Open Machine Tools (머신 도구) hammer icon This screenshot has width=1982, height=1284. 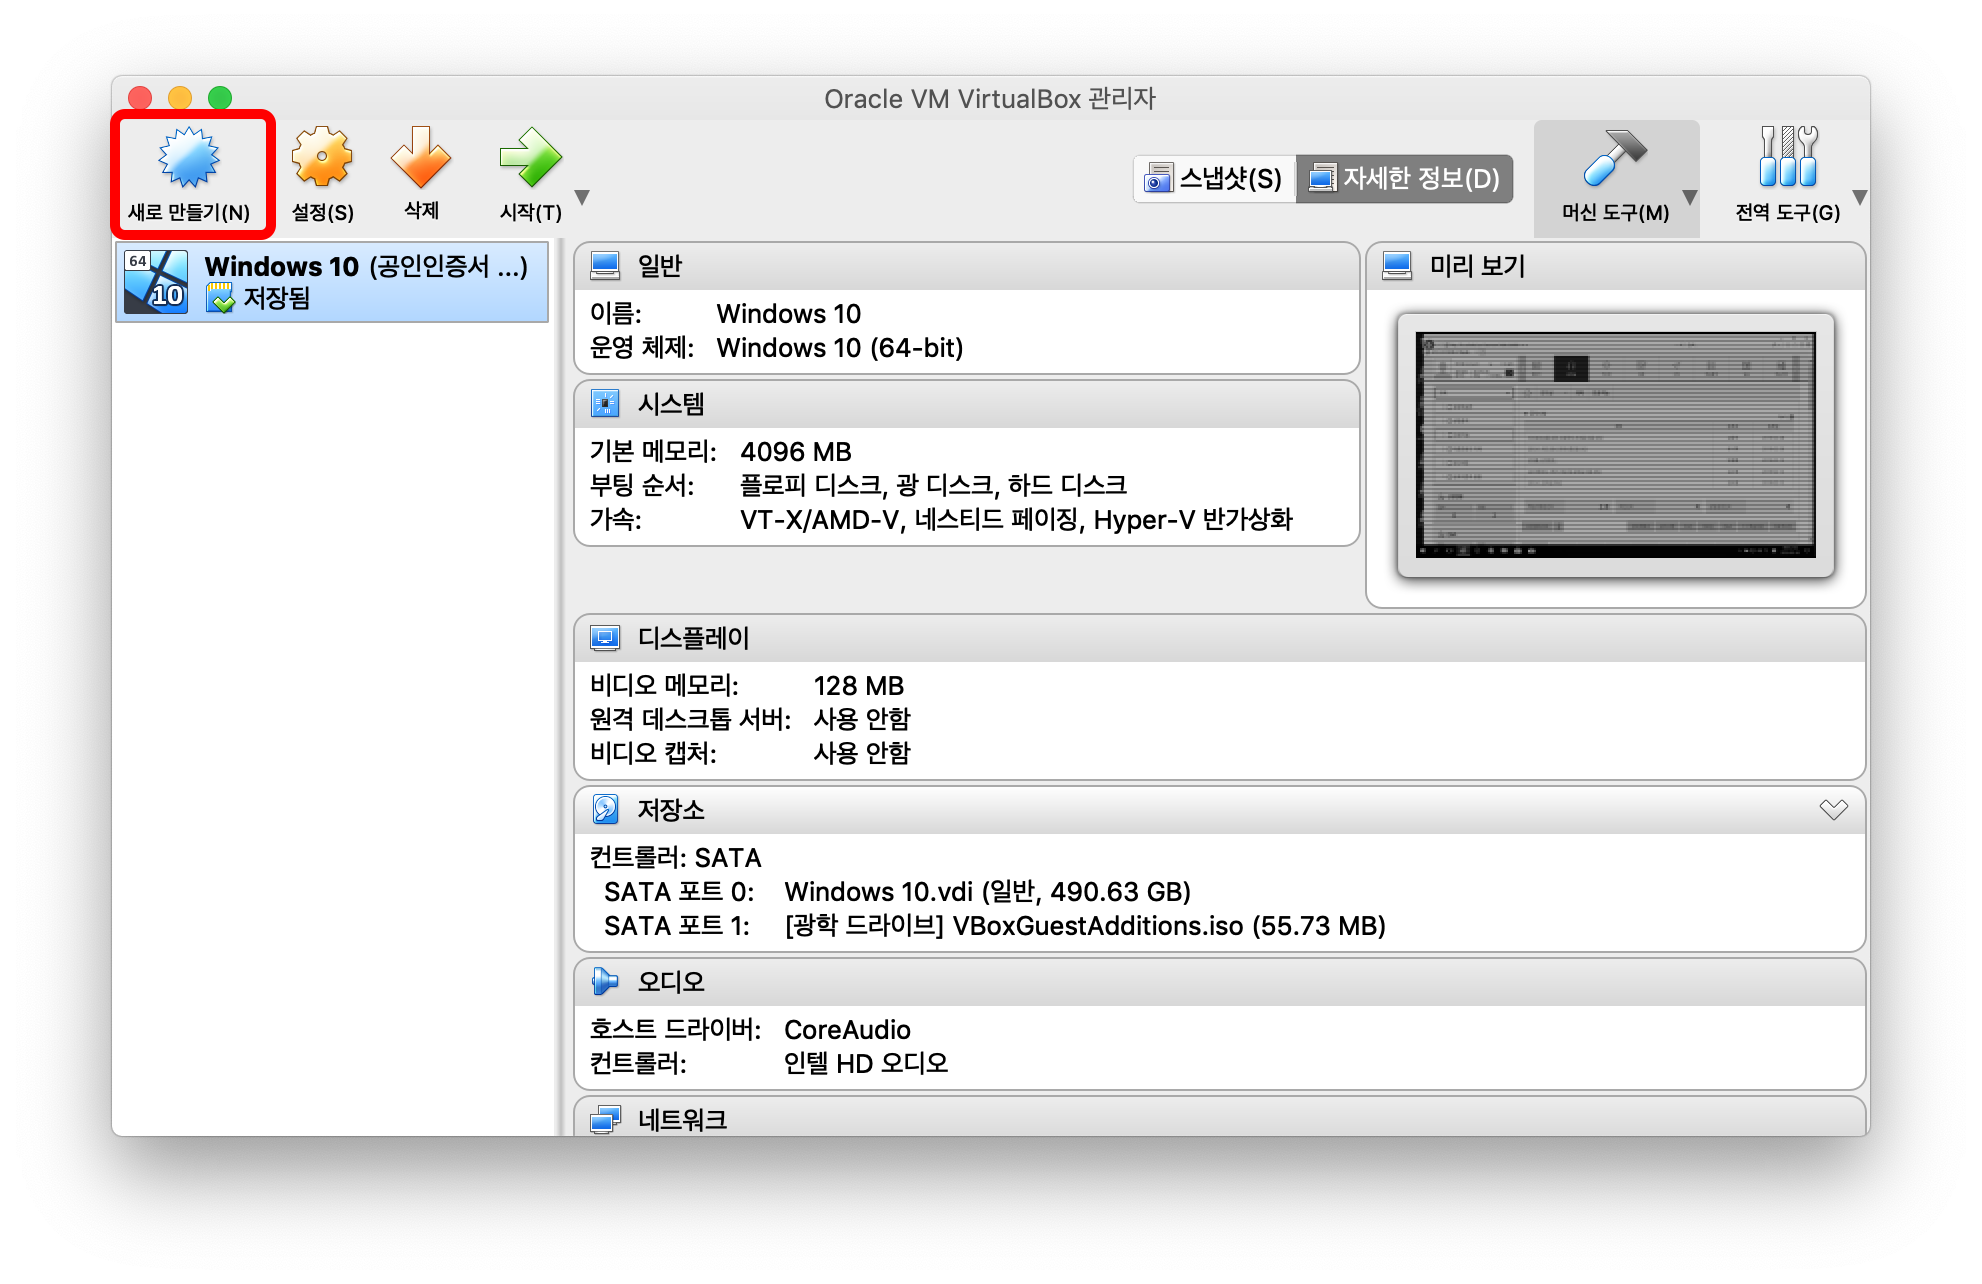(1614, 158)
